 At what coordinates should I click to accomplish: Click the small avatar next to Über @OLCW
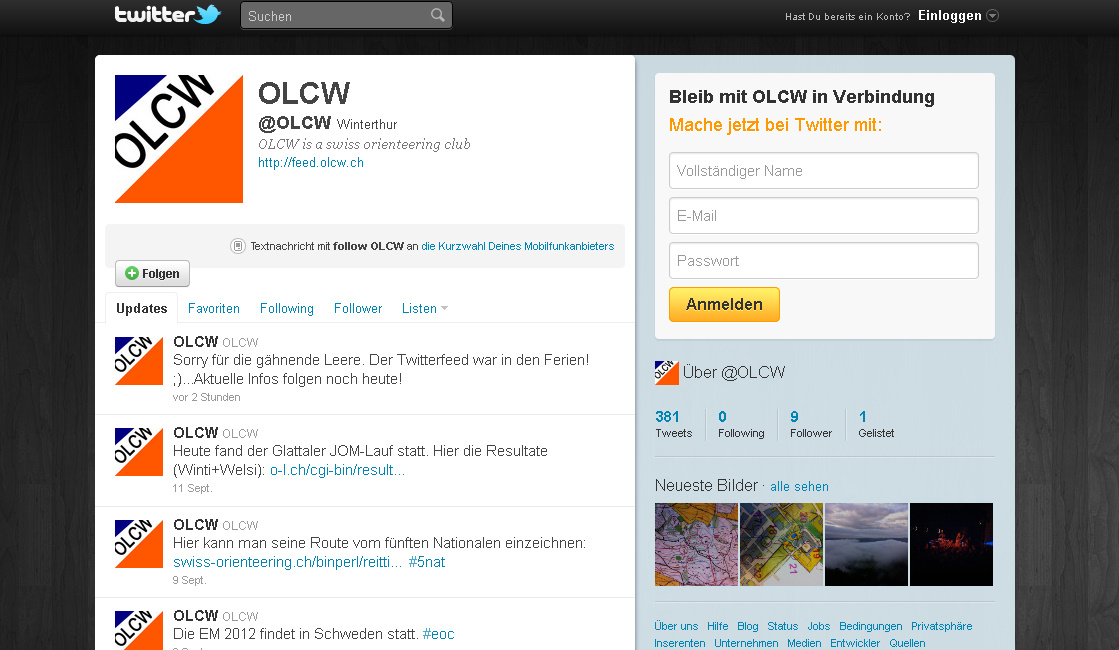667,372
